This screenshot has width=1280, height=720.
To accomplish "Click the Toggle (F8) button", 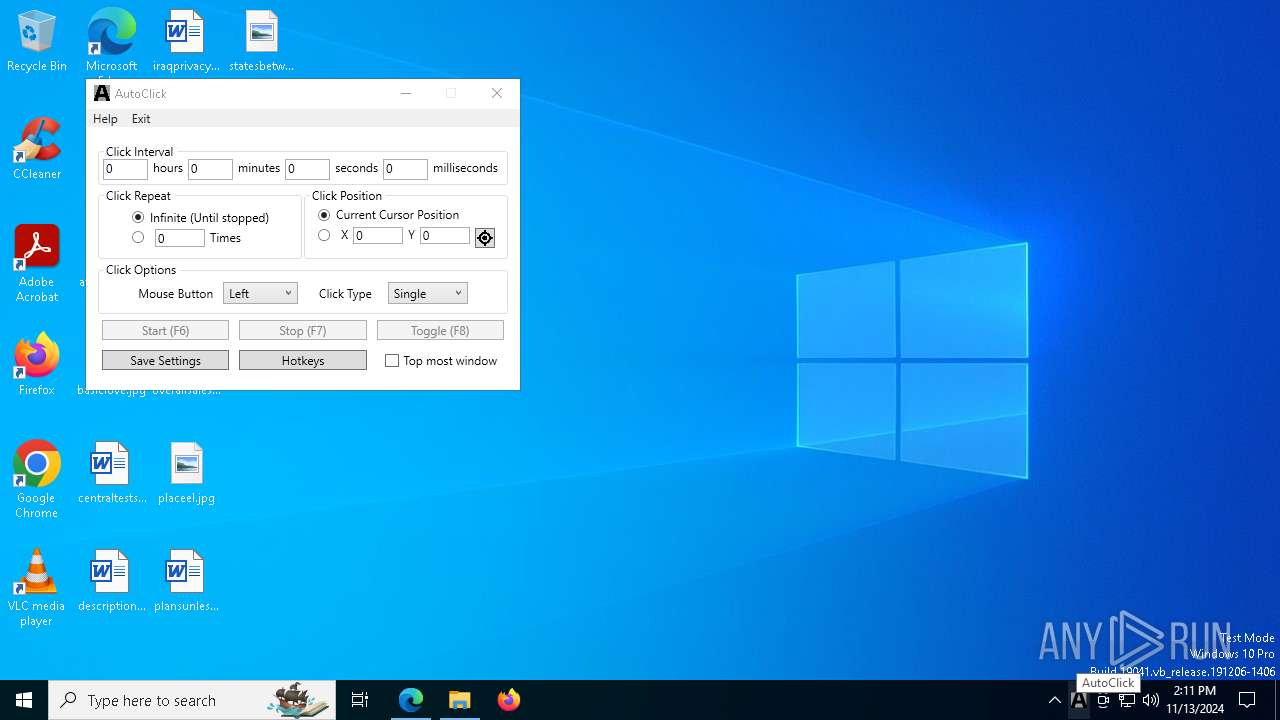I will pyautogui.click(x=440, y=331).
